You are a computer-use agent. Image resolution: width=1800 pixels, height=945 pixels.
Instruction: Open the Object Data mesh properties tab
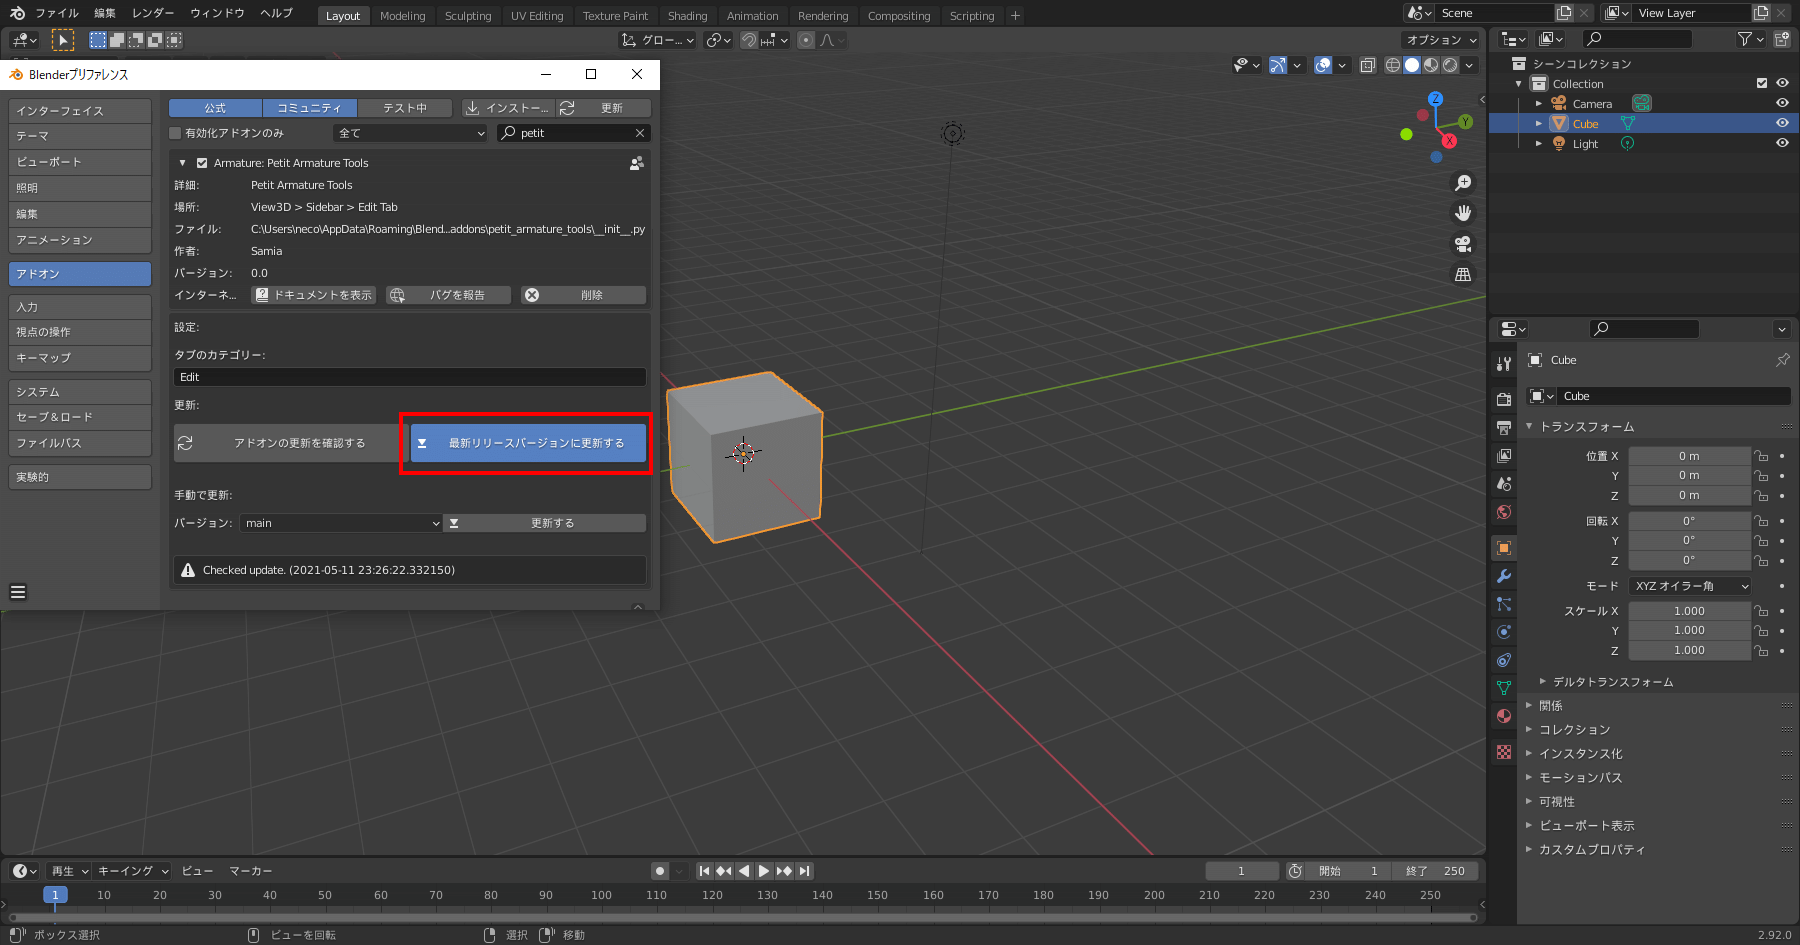[1504, 688]
